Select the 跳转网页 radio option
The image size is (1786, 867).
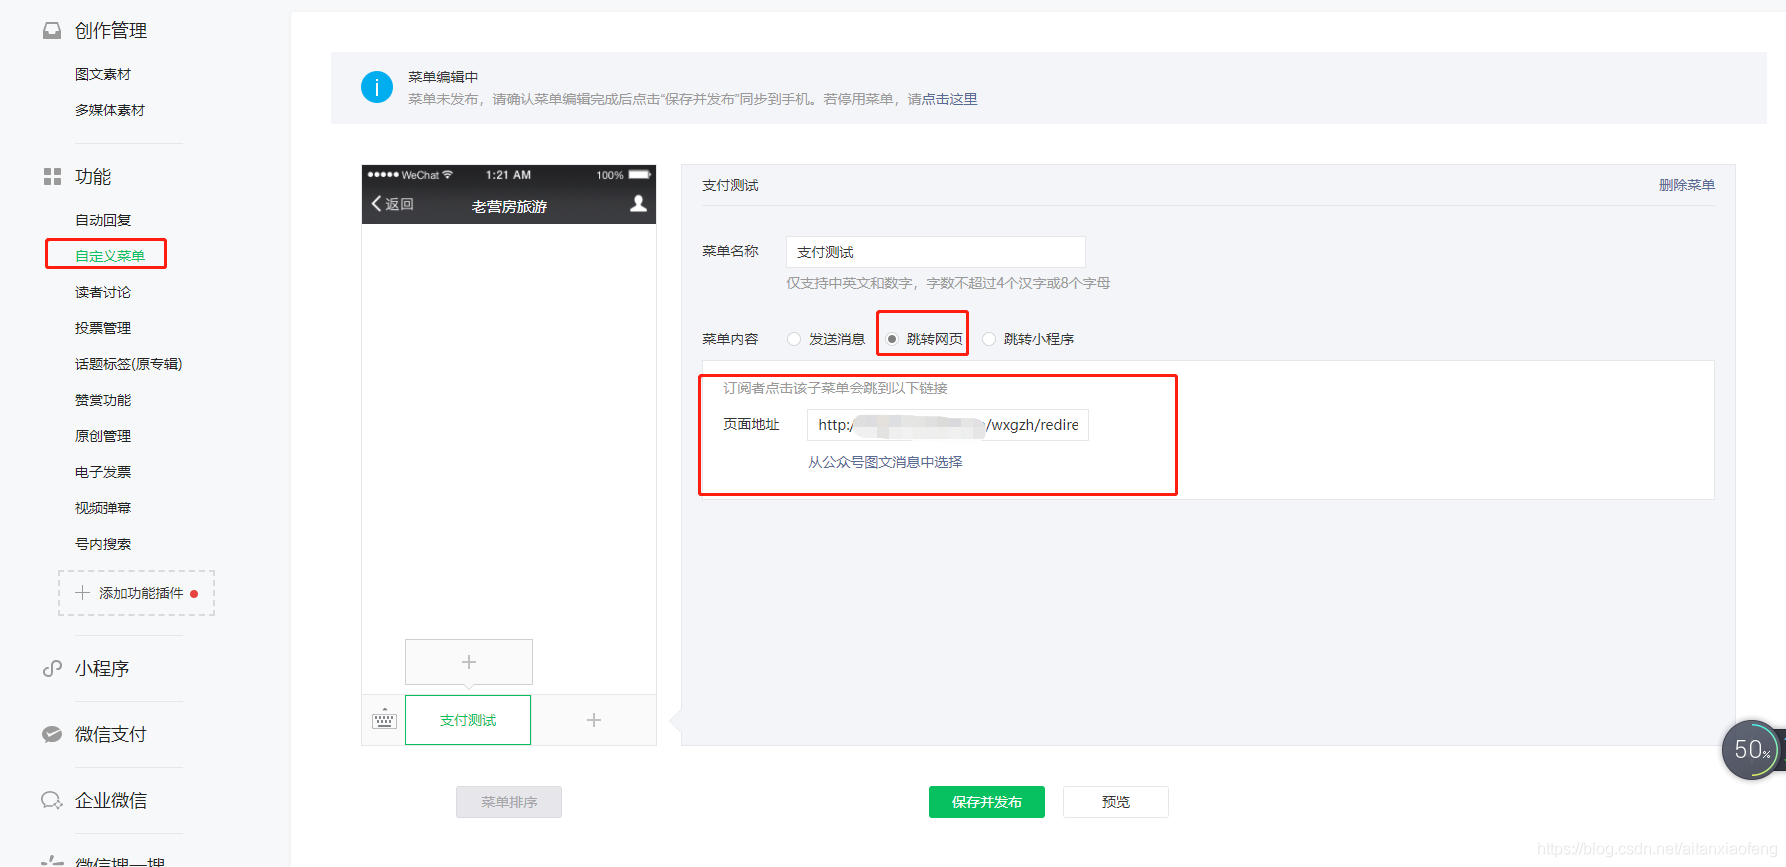(892, 339)
